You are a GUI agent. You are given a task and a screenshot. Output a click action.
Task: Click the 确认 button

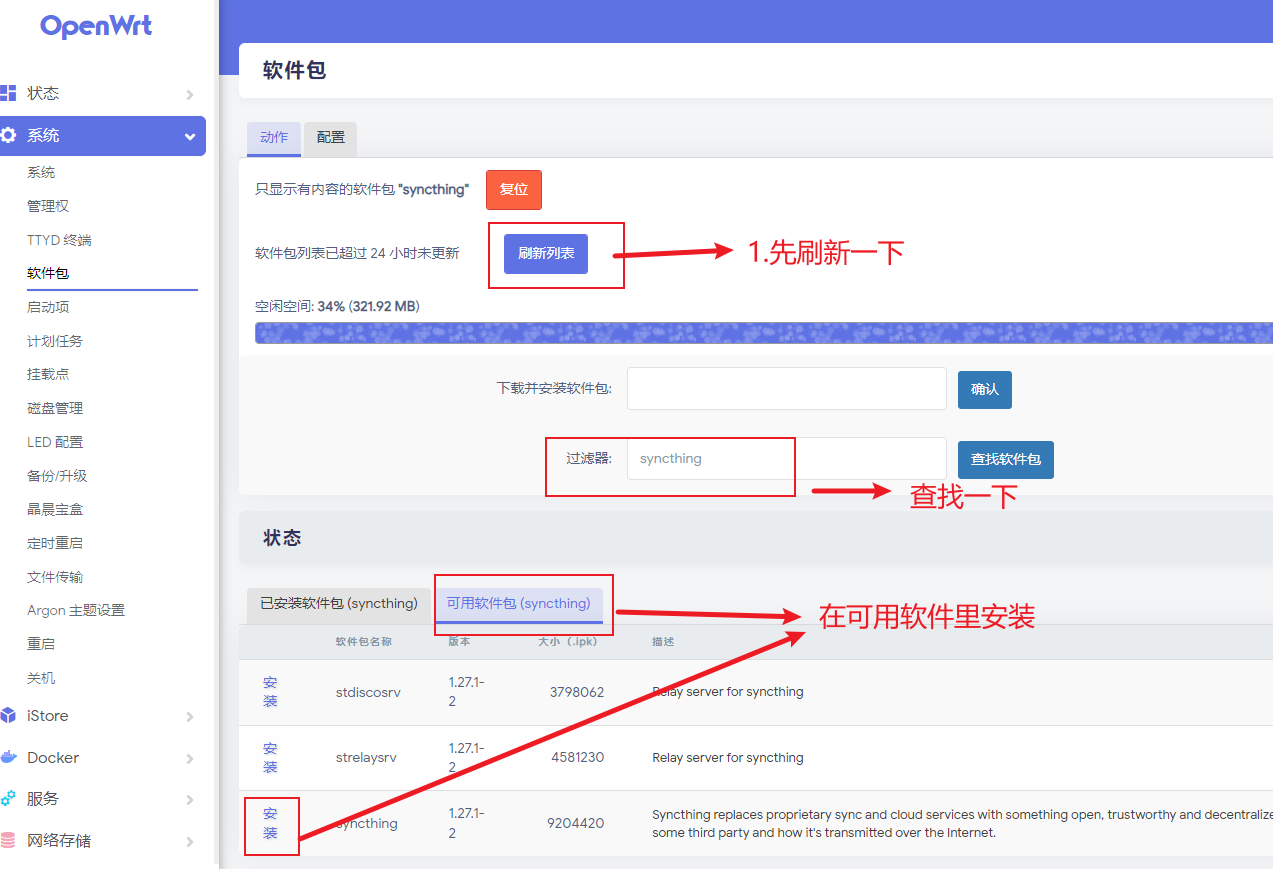[985, 389]
